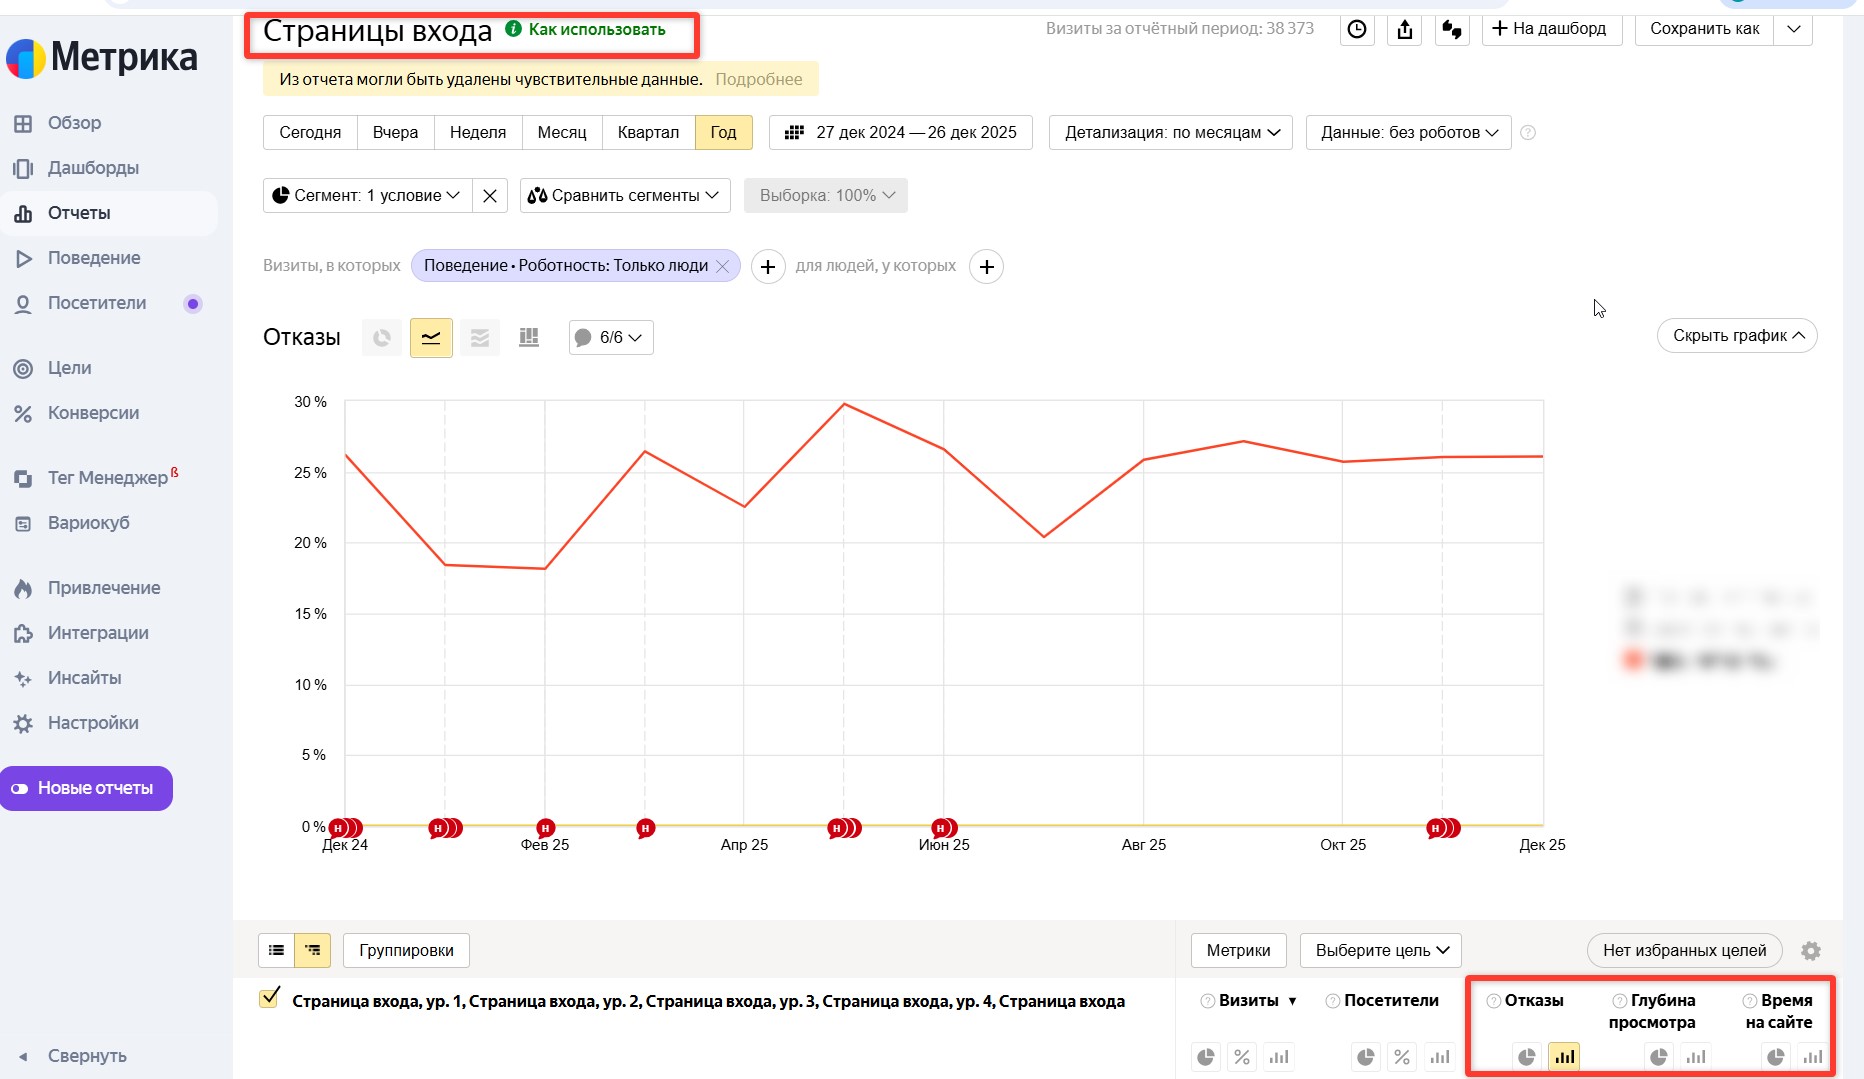
Task: Click bar chart icon under Глубина просмотра
Action: (1696, 1057)
